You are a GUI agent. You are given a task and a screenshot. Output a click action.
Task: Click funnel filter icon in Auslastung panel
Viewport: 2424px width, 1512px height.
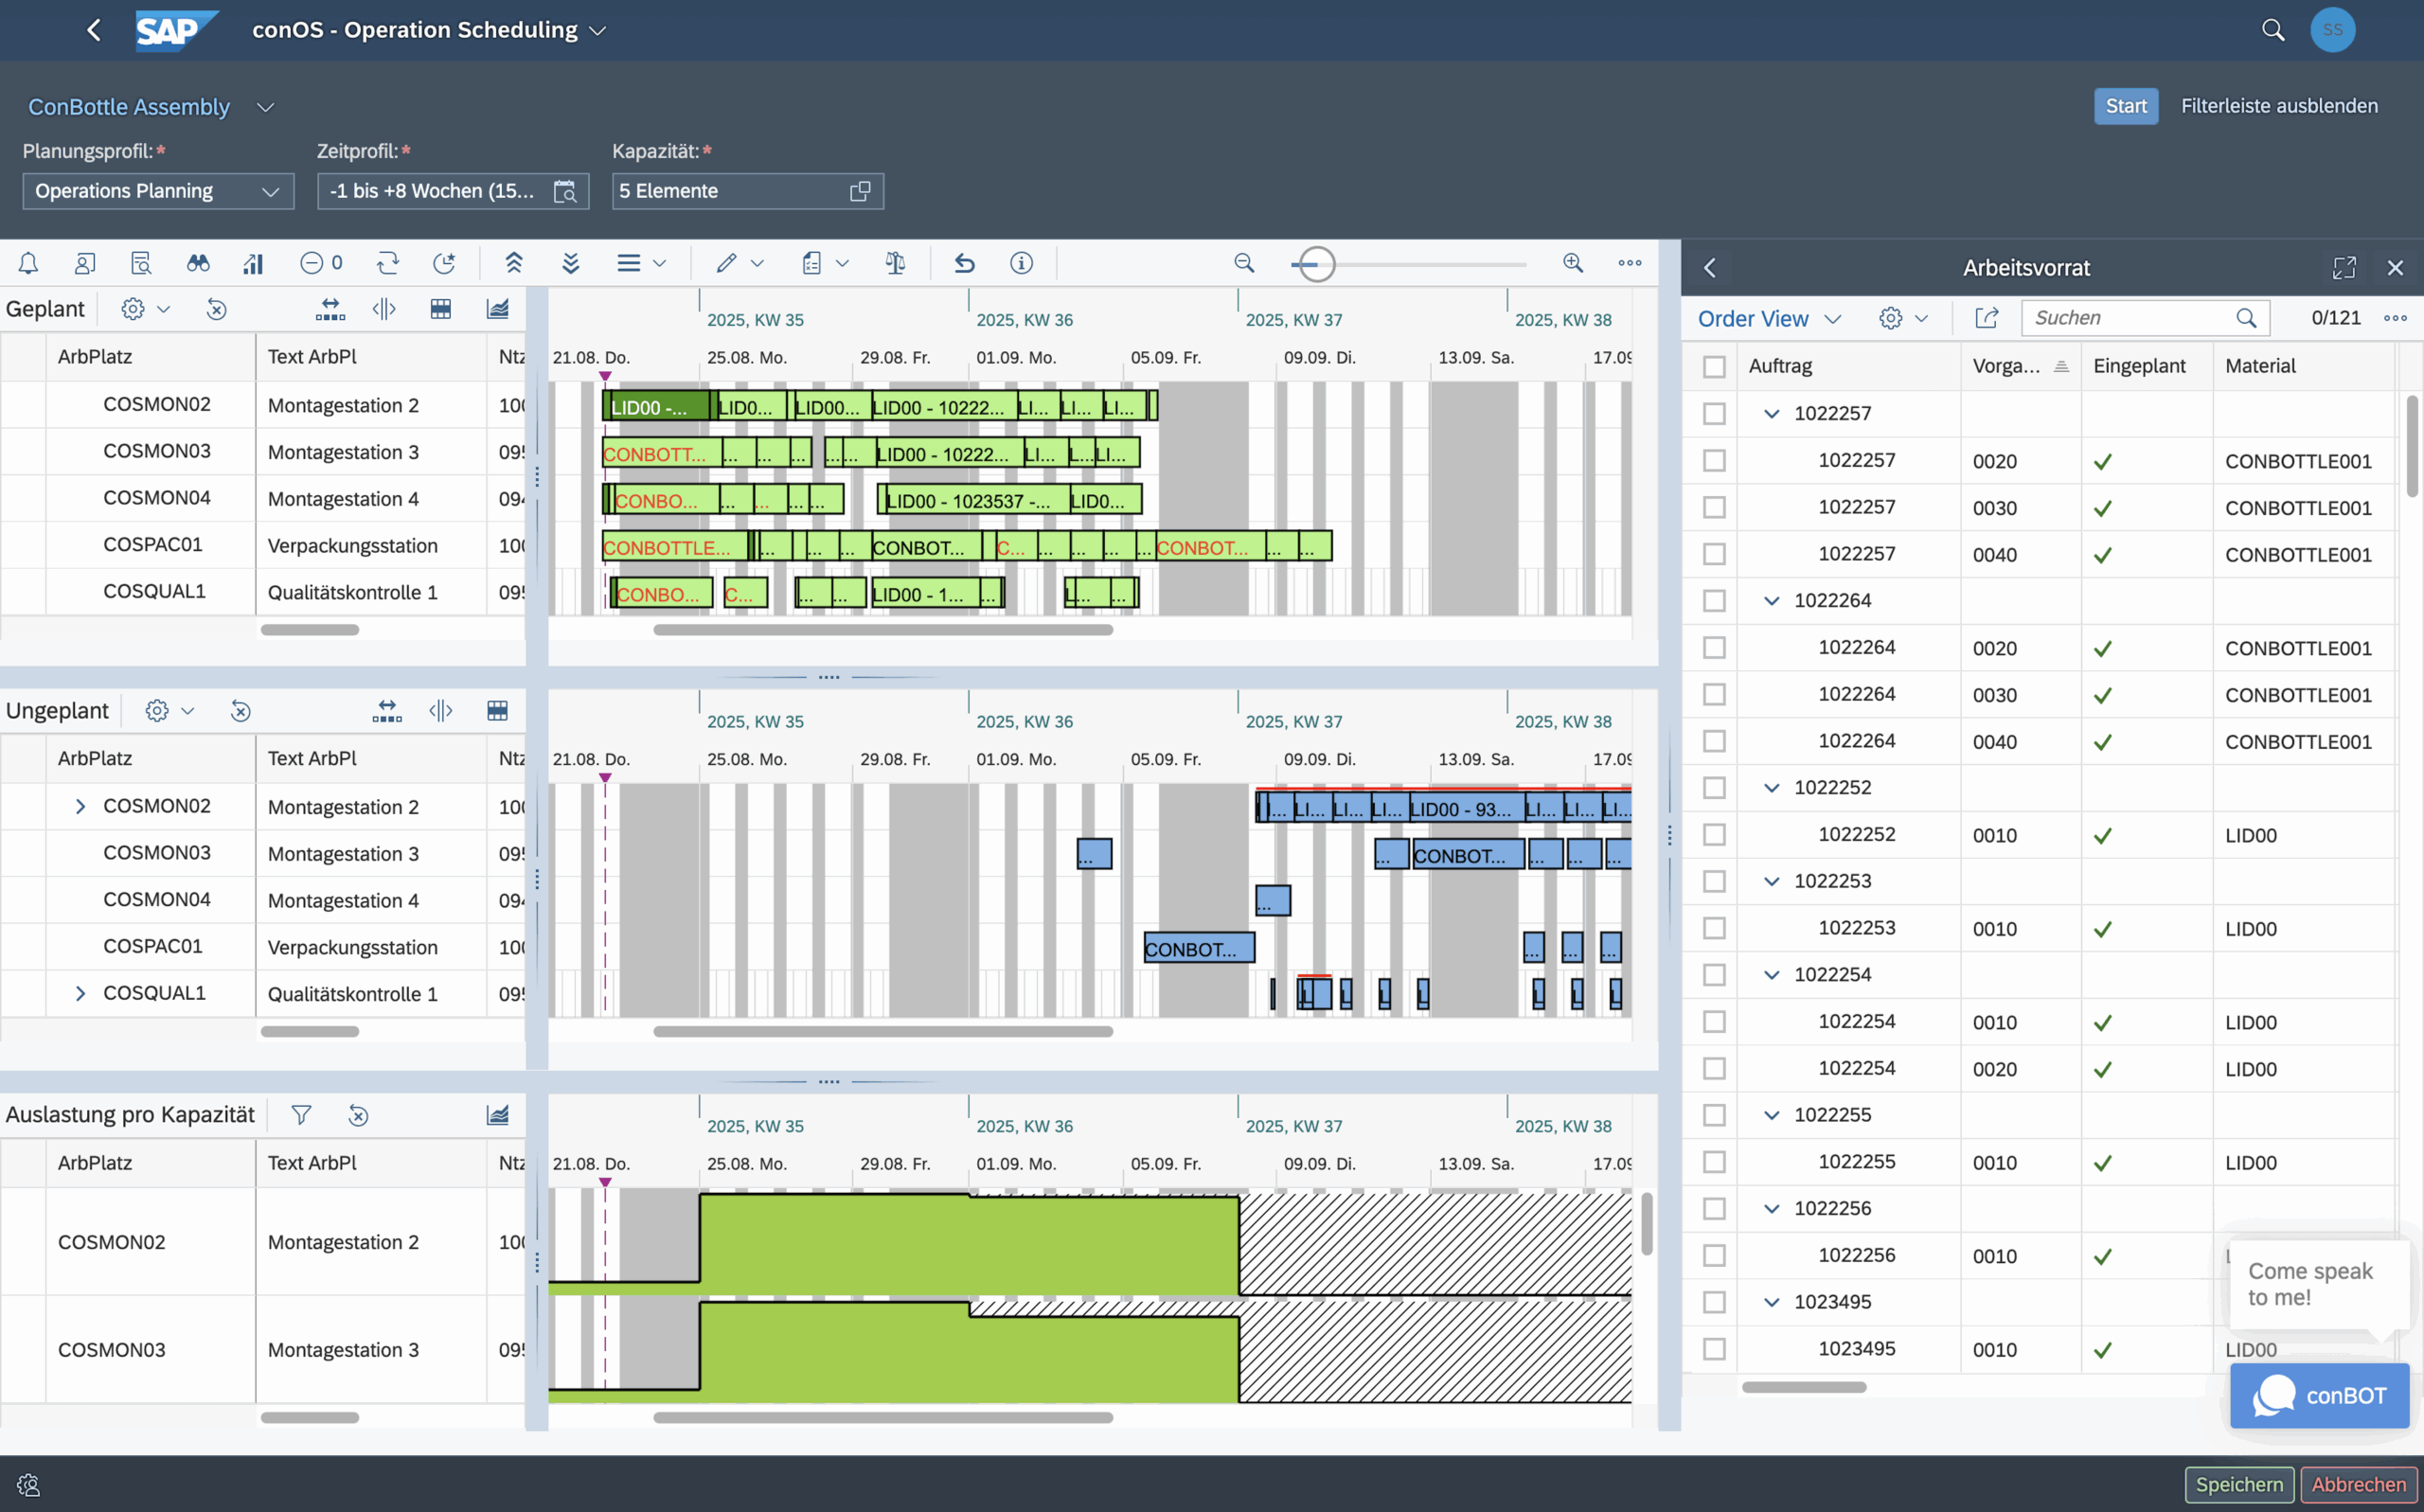point(301,1115)
